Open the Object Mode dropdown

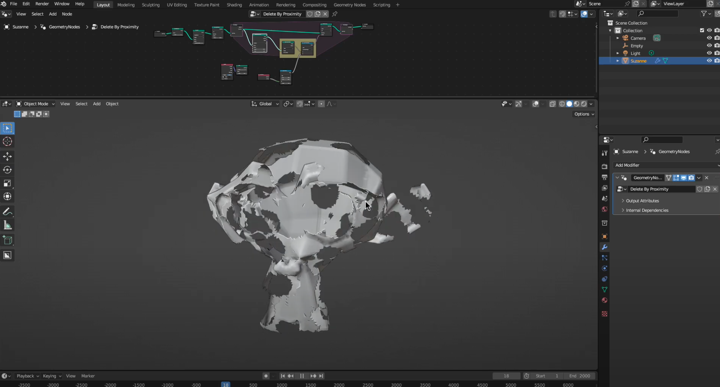[35, 104]
